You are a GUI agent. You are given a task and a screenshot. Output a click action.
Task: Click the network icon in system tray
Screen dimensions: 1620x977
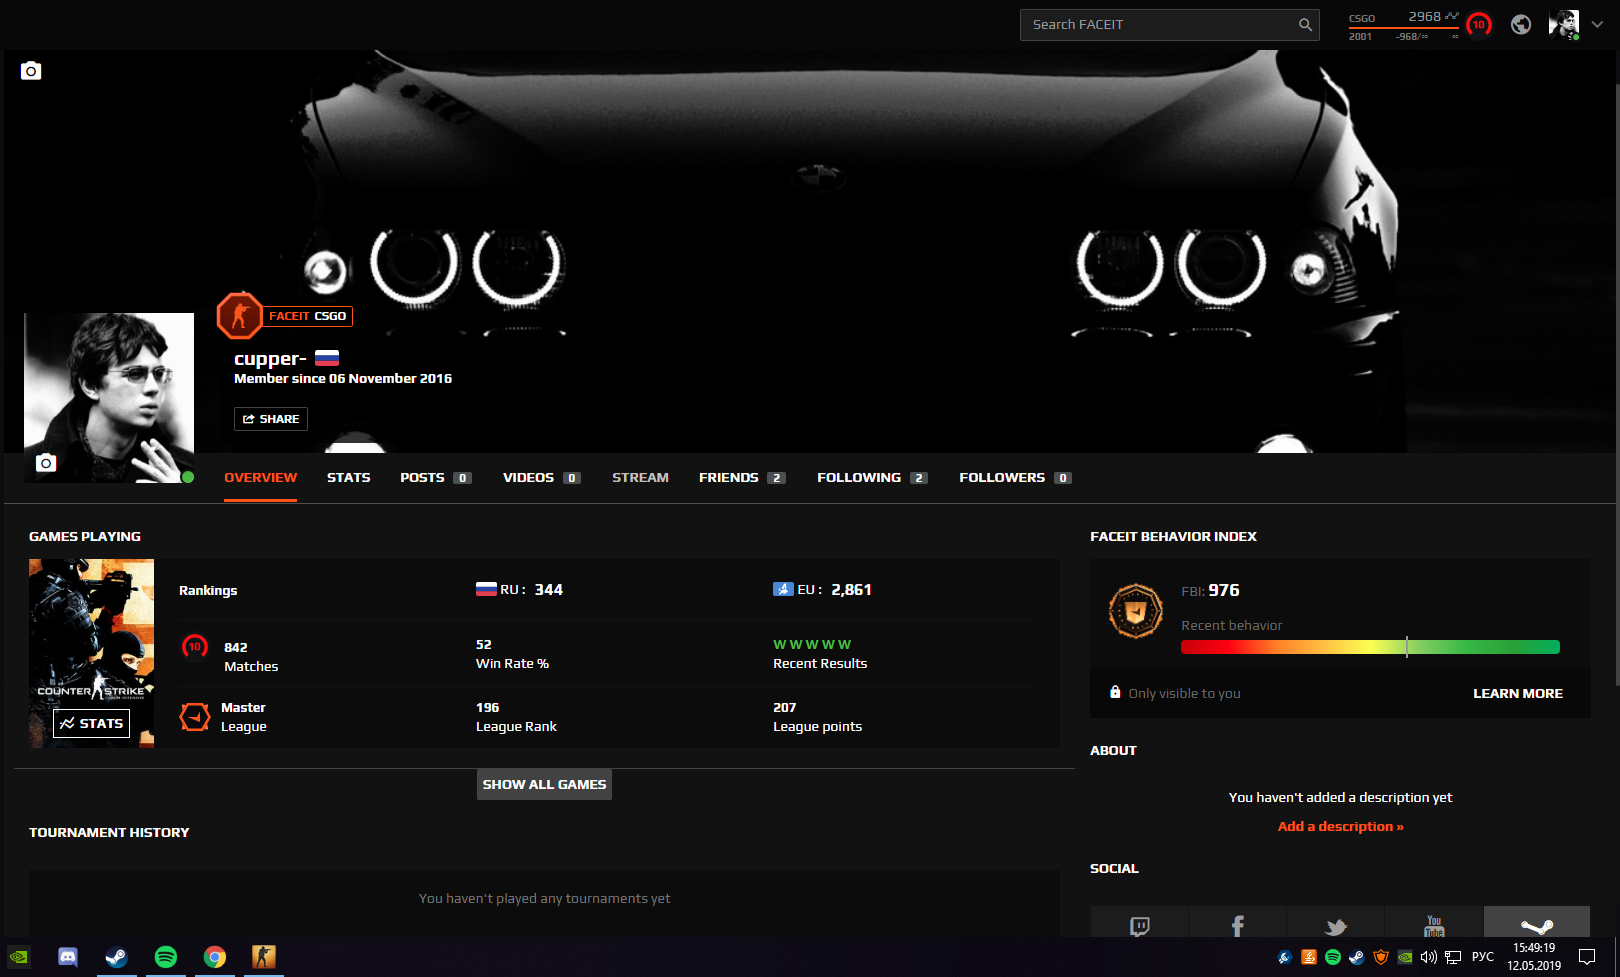(x=1453, y=957)
